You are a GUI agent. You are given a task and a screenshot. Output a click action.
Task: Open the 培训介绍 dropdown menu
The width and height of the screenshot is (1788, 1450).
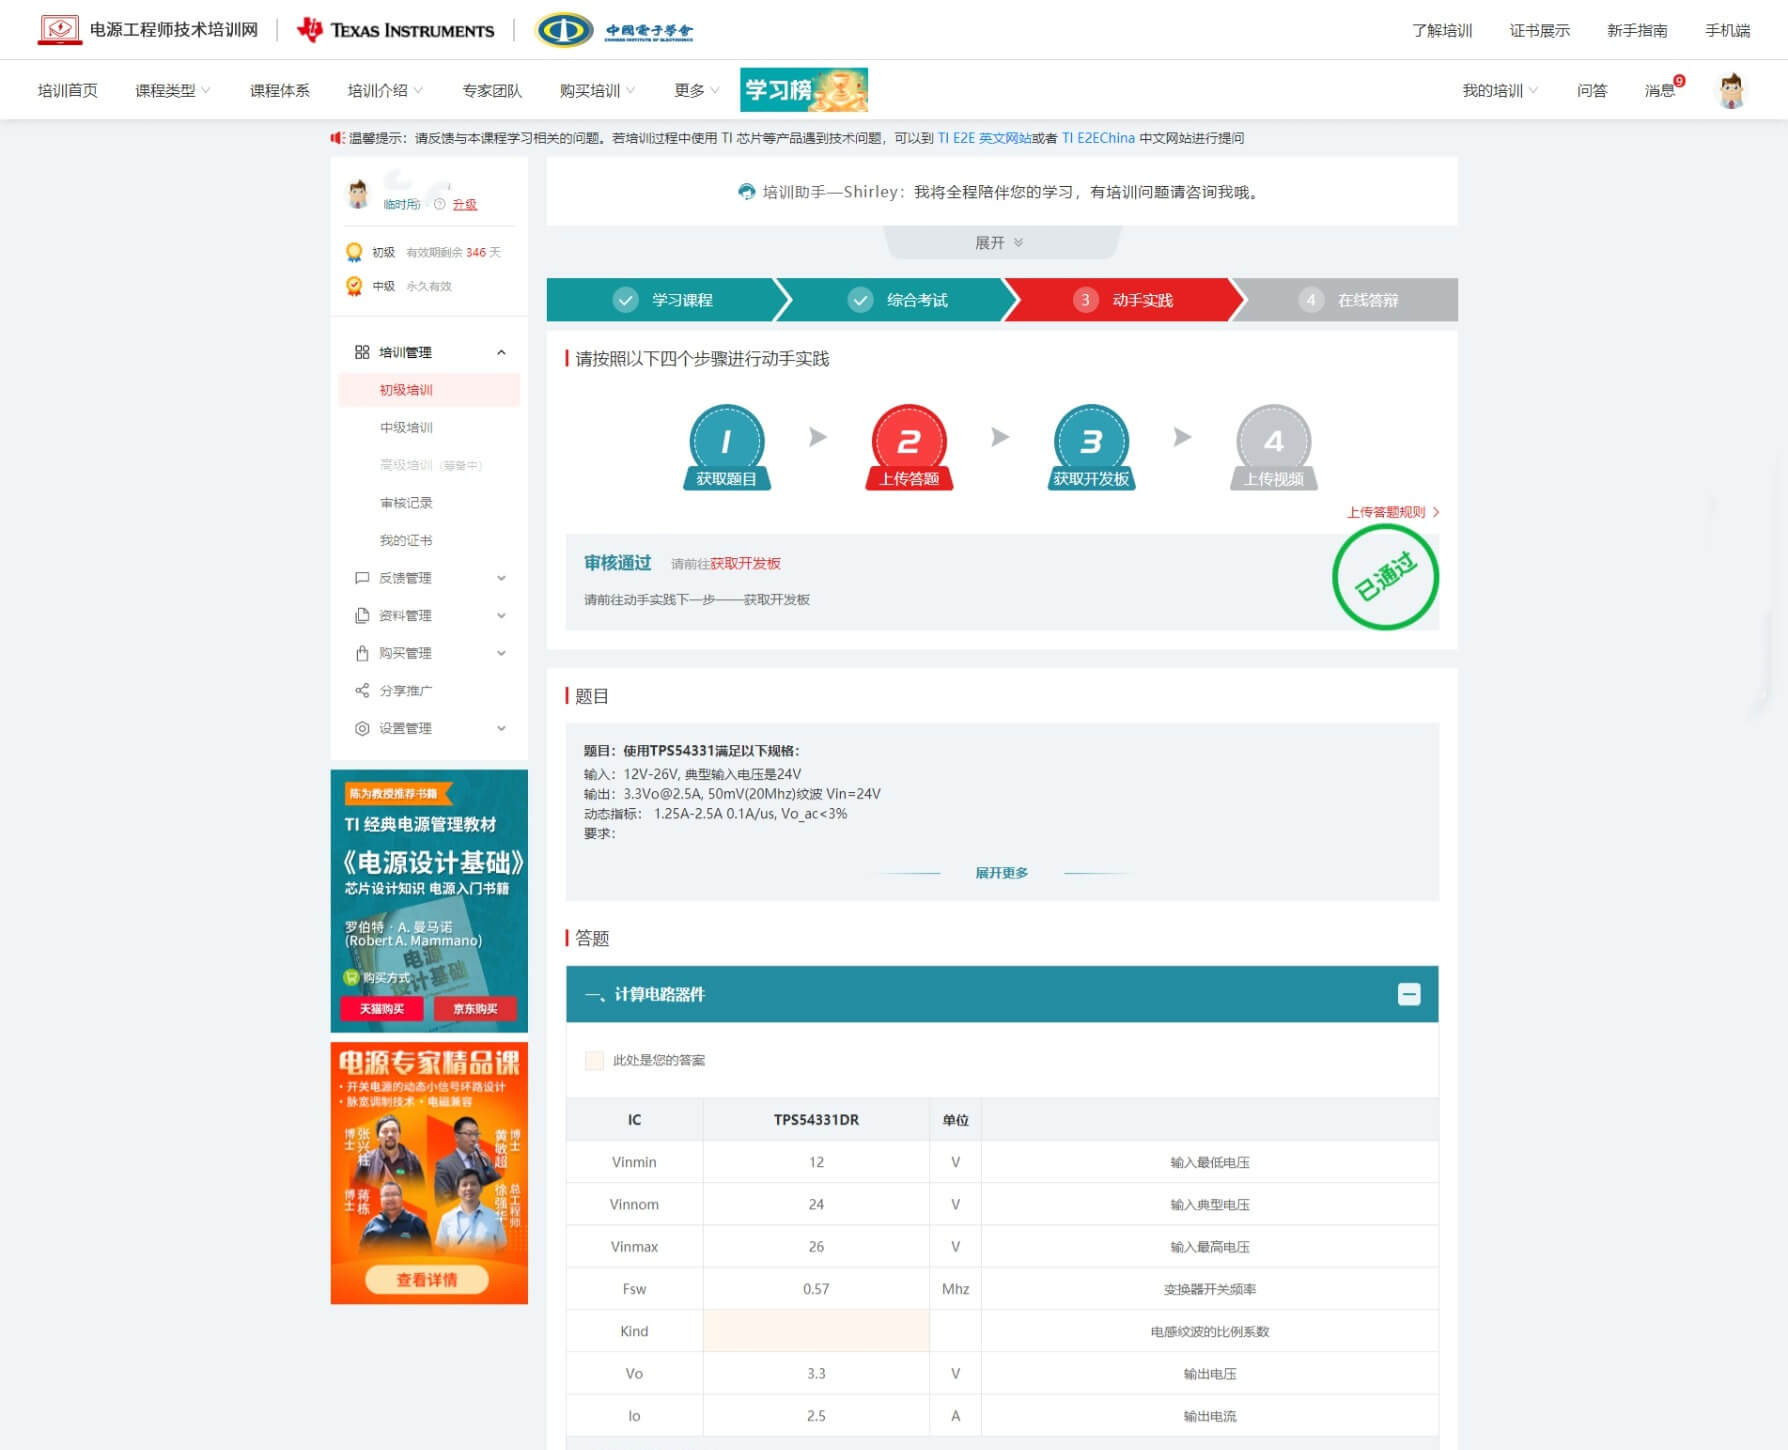(385, 90)
